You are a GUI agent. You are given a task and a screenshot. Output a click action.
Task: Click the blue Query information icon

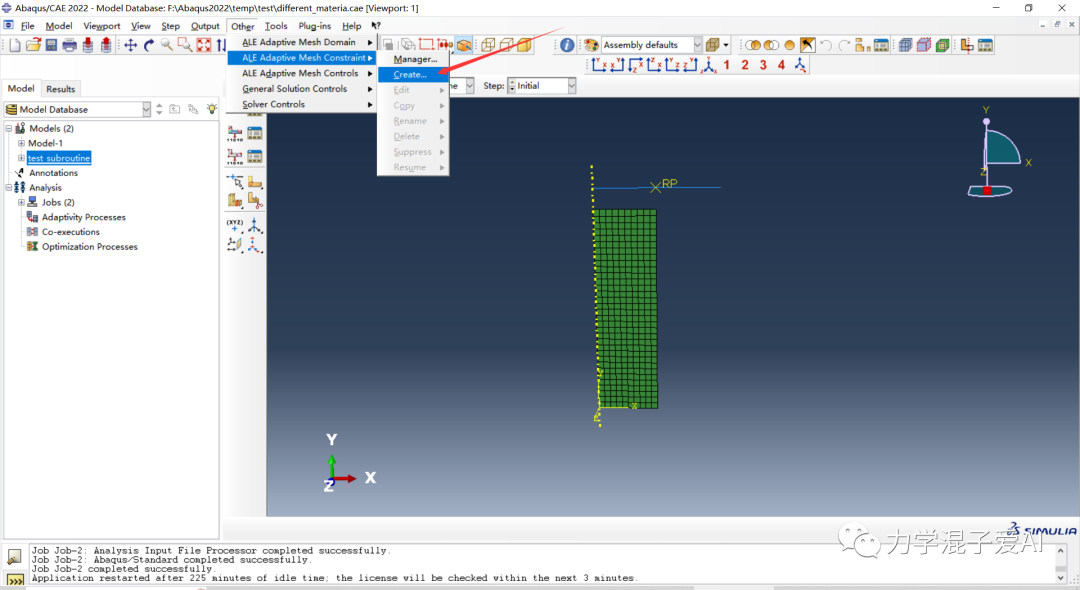tap(567, 45)
